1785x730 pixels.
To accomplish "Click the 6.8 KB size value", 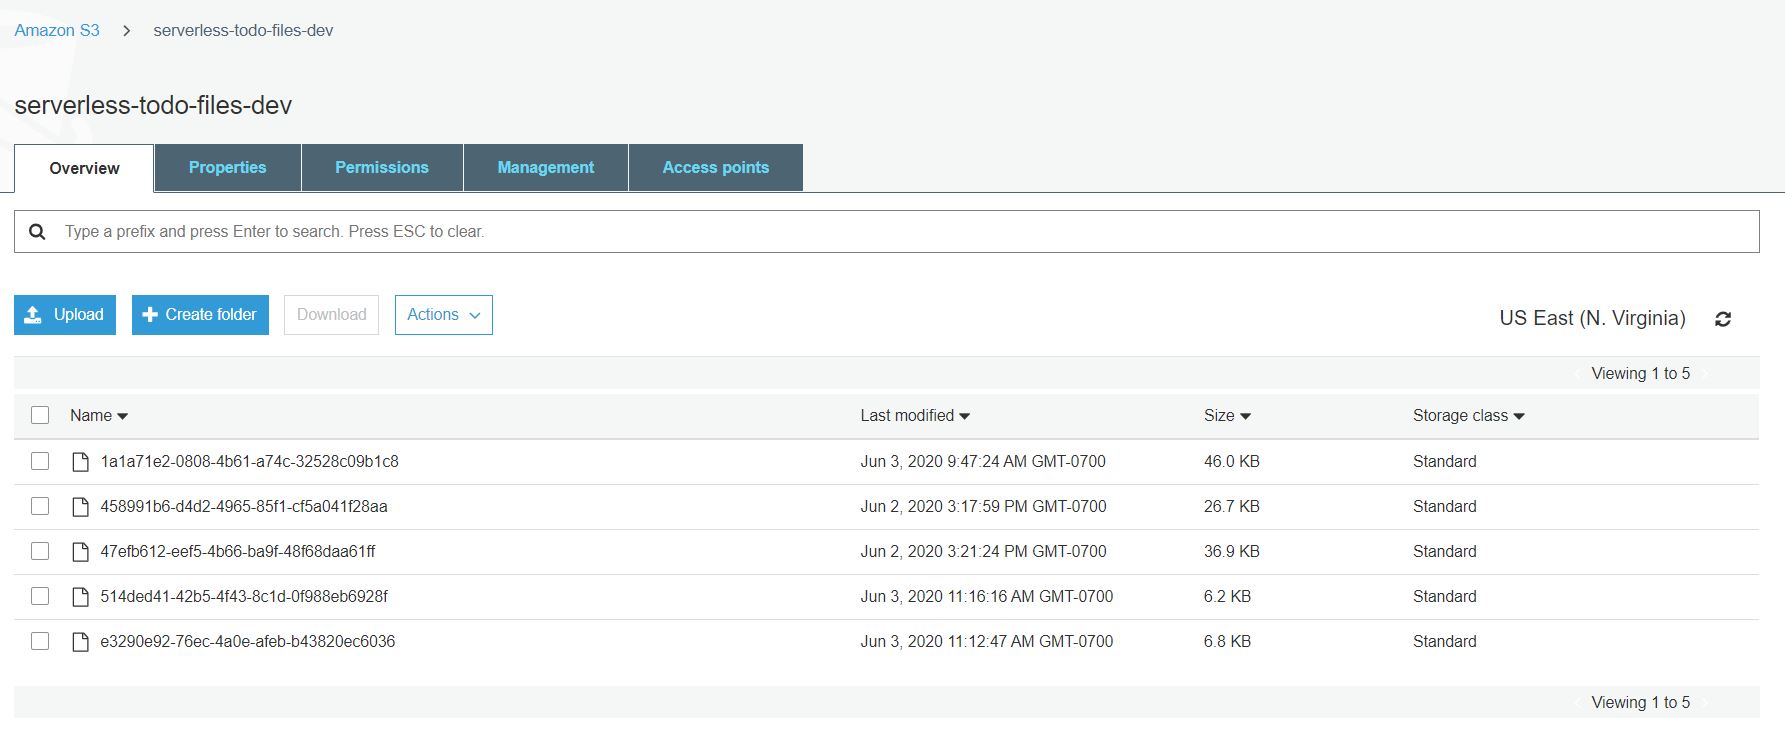I will click(1227, 641).
